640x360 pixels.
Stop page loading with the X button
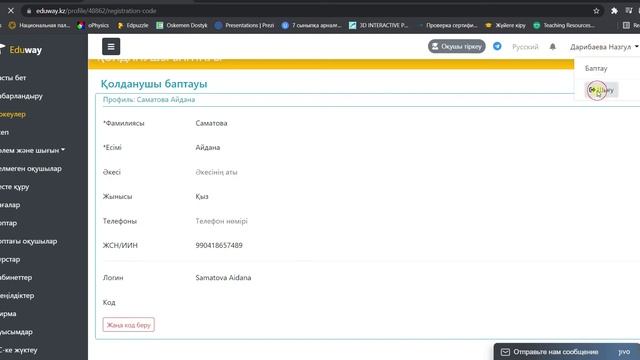[11, 11]
